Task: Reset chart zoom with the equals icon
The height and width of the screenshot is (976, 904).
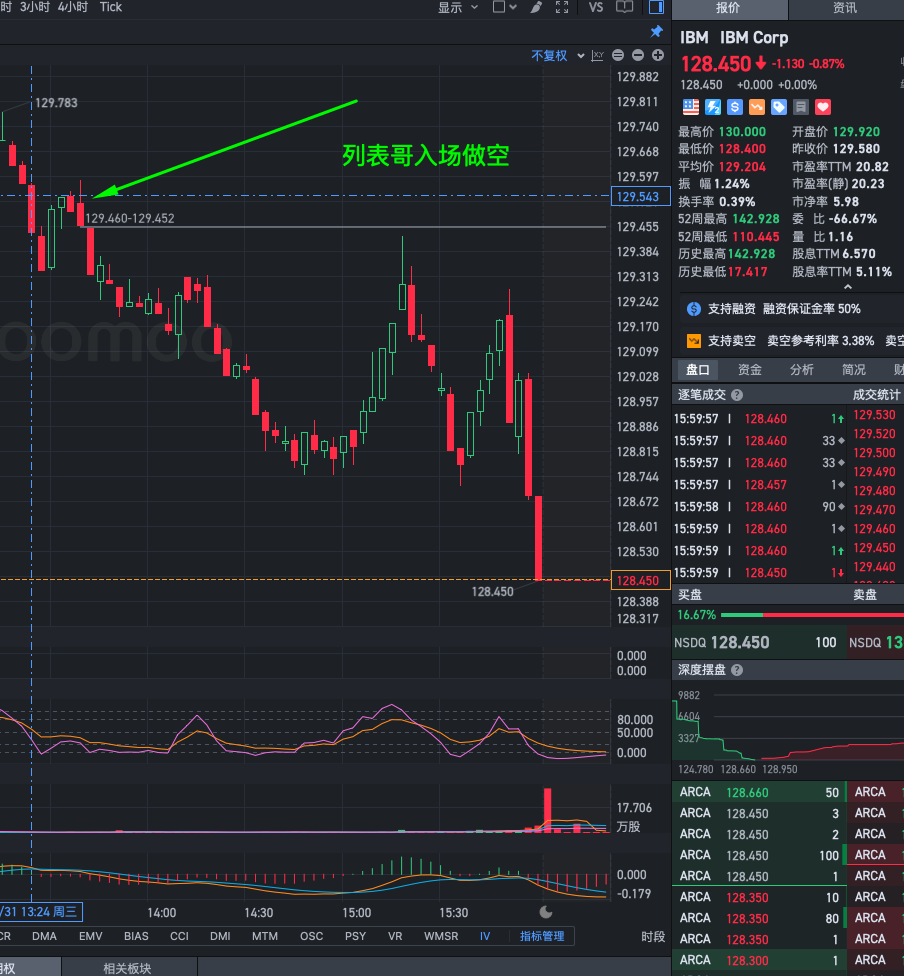Action: [618, 55]
